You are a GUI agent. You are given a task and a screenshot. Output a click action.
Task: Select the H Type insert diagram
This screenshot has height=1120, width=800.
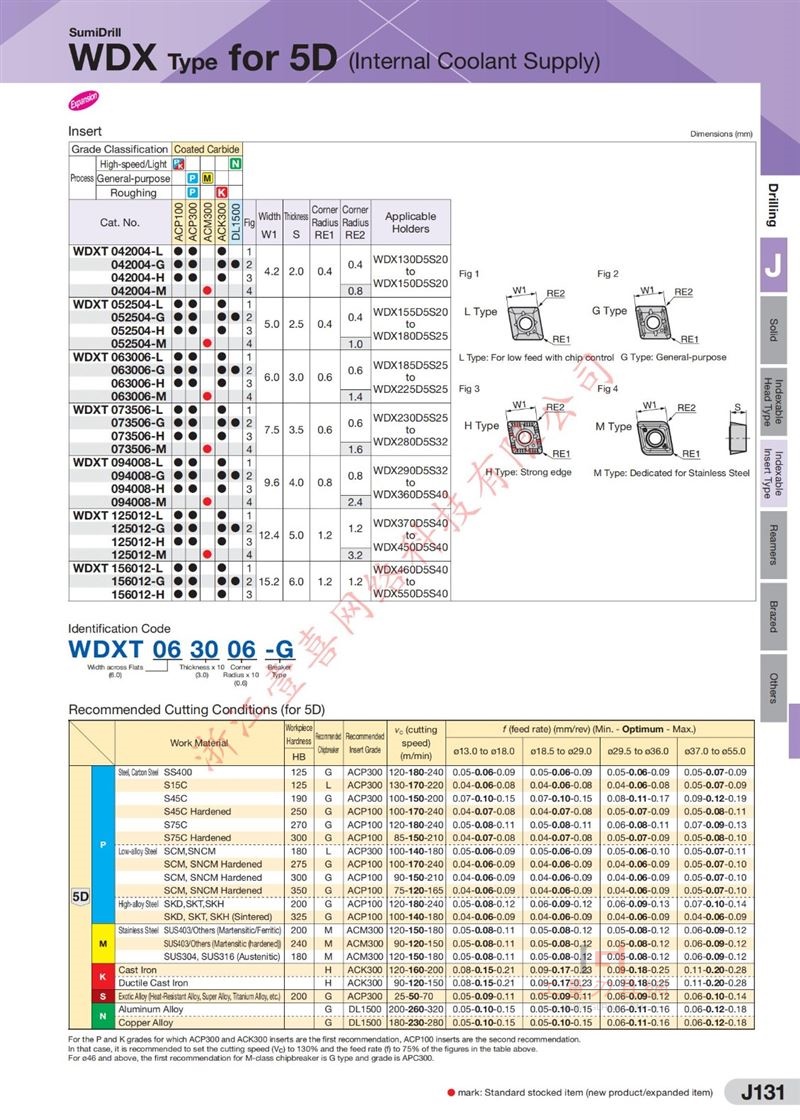(x=527, y=436)
